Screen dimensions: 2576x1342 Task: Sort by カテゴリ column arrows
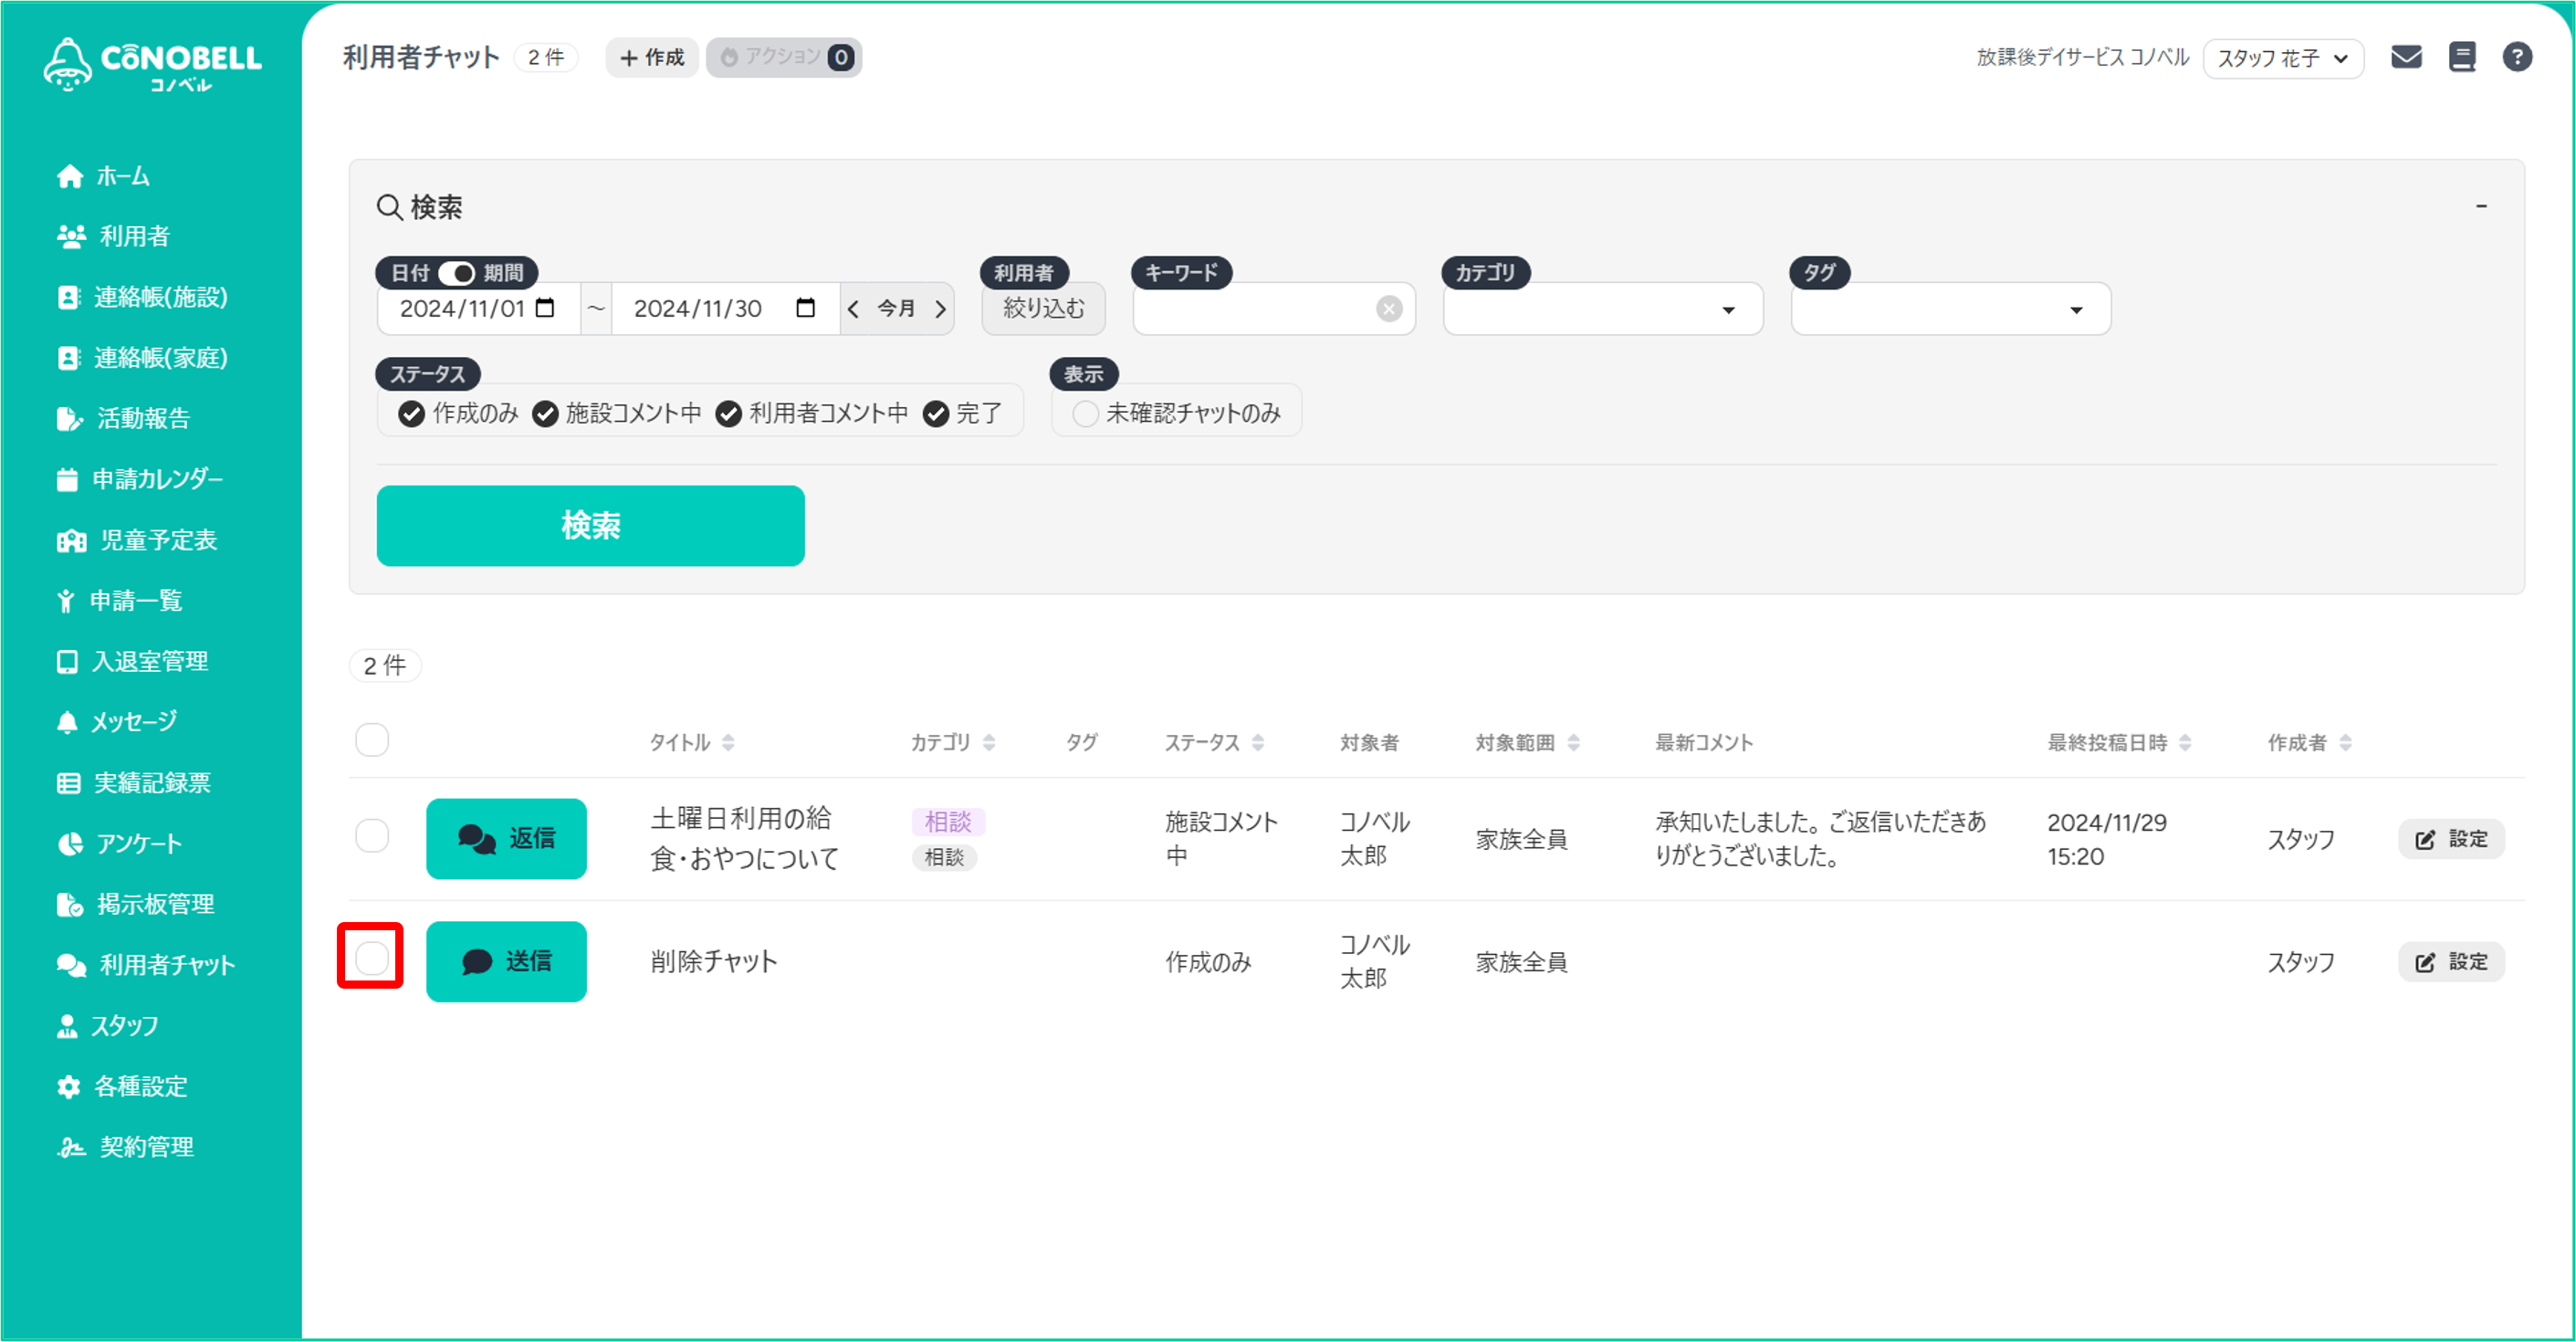tap(988, 742)
